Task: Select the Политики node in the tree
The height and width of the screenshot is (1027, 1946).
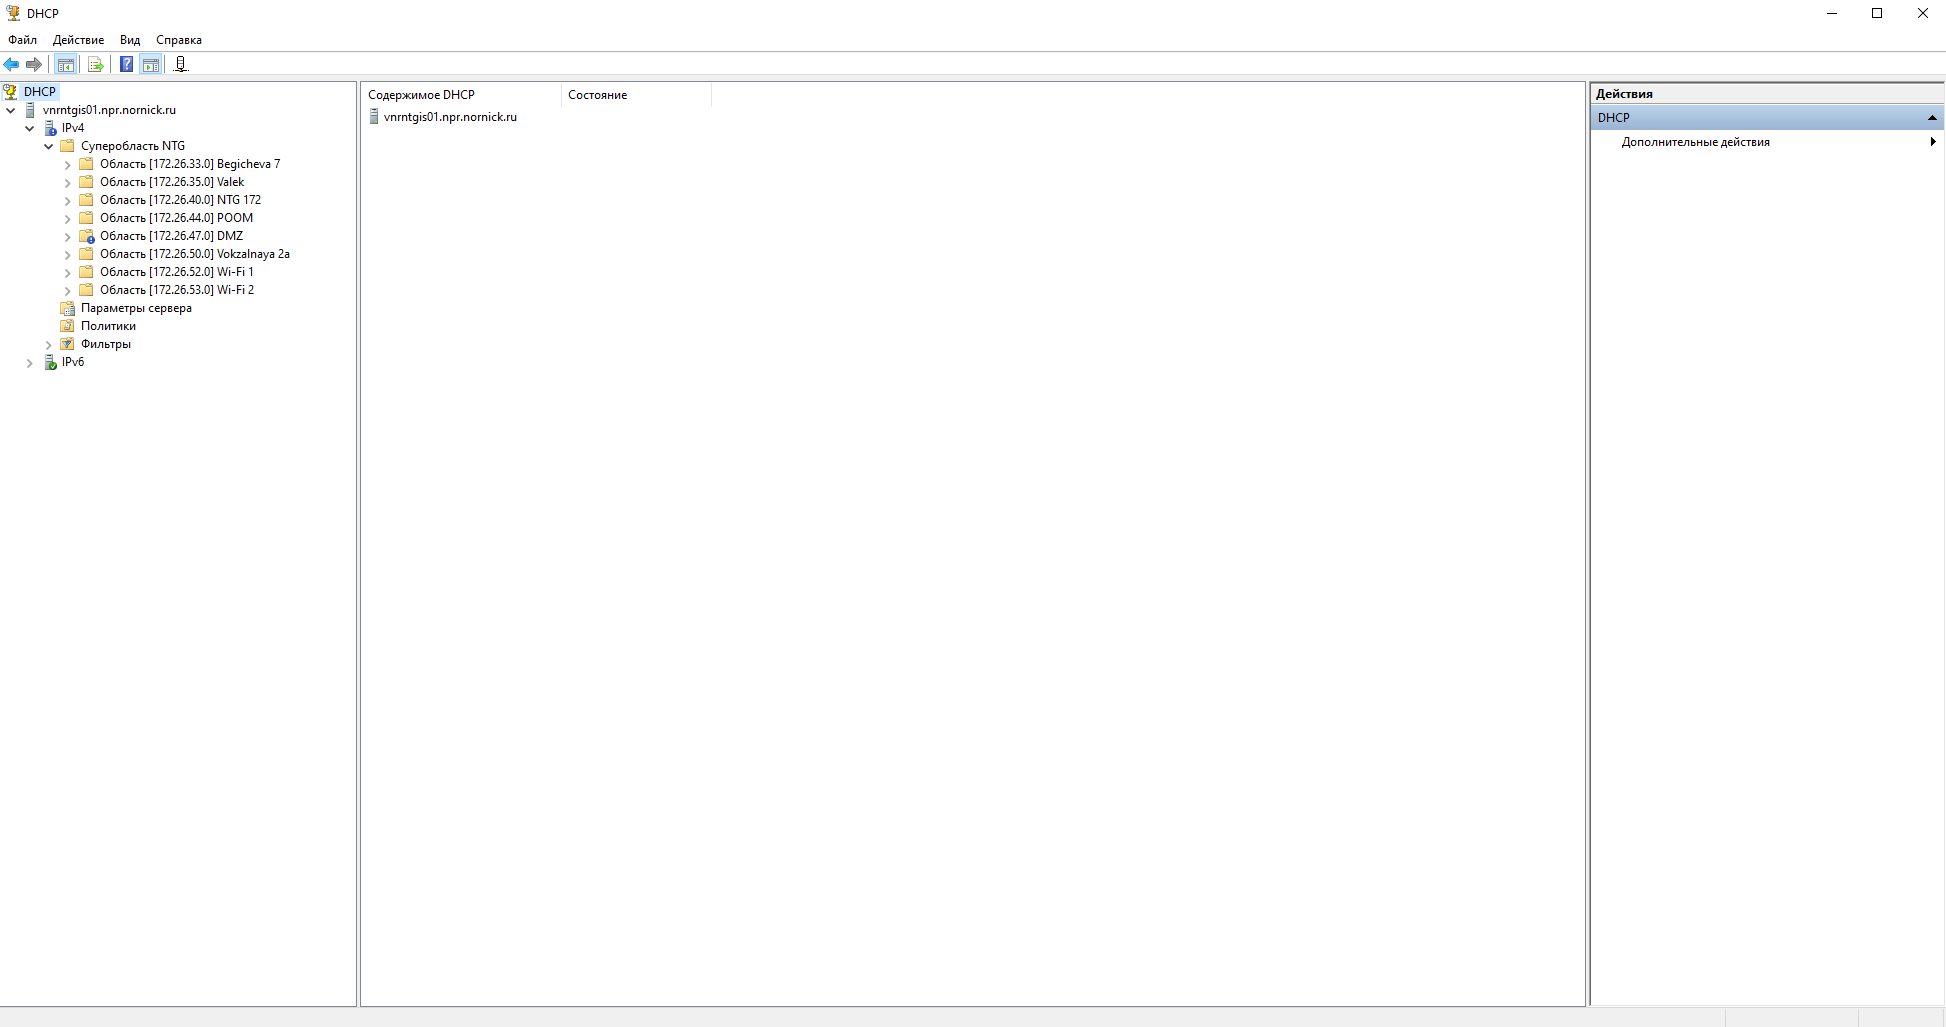Action: tap(108, 326)
